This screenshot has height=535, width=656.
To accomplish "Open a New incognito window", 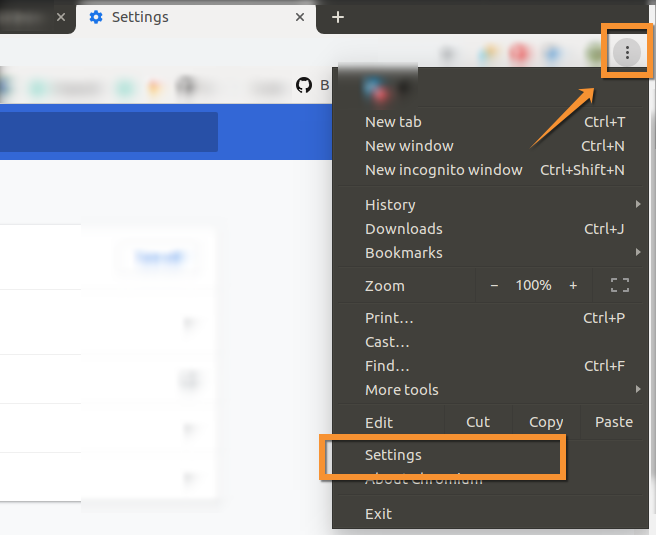I will click(443, 170).
